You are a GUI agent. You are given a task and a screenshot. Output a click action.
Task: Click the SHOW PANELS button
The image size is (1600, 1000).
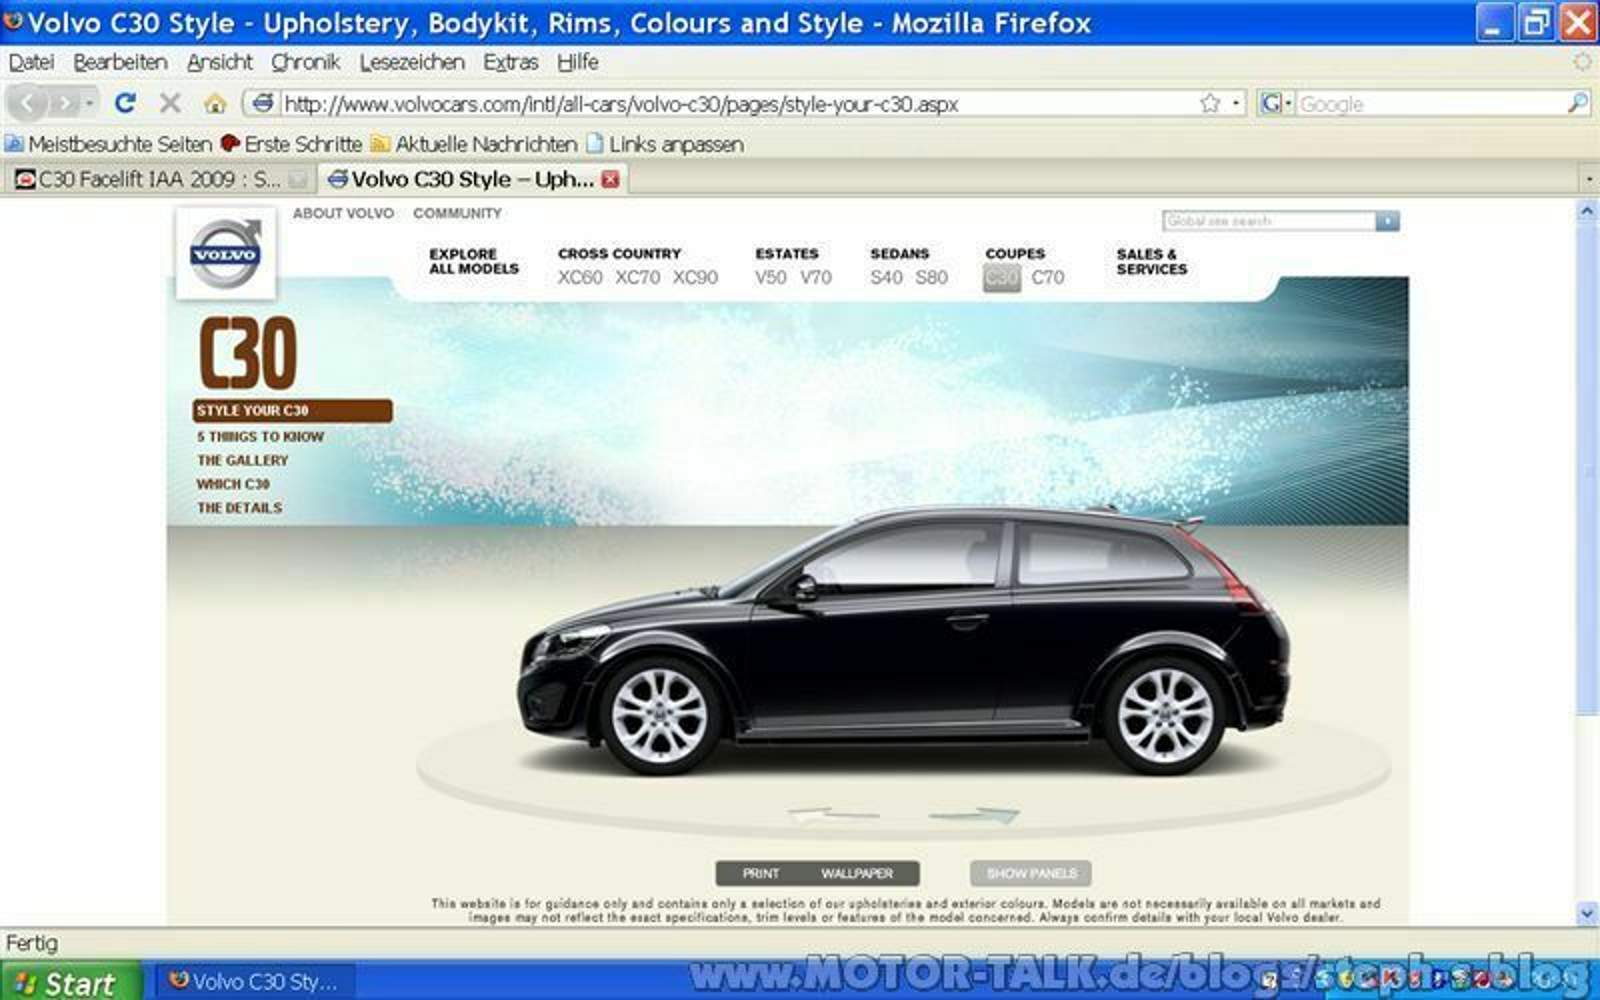click(1030, 873)
